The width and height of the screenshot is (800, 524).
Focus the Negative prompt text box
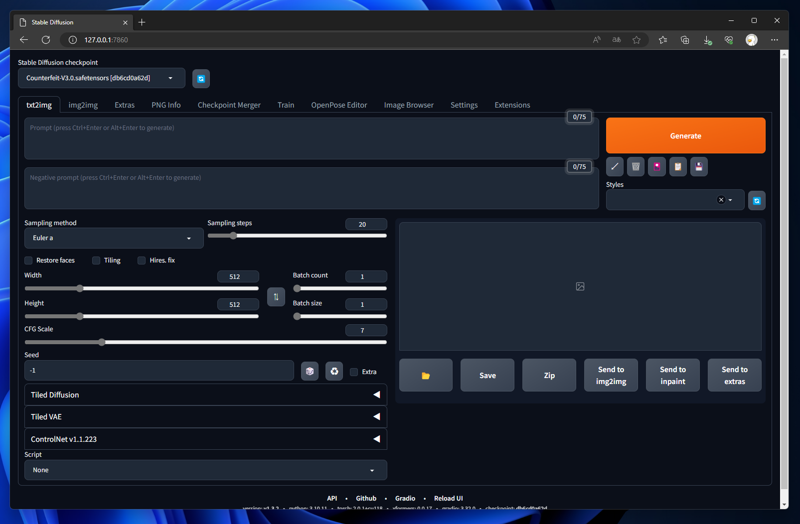tap(311, 188)
